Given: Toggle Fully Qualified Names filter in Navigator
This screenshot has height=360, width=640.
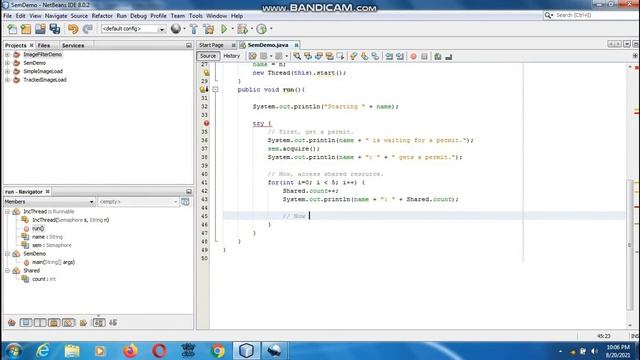Looking at the screenshot, I should 83,323.
